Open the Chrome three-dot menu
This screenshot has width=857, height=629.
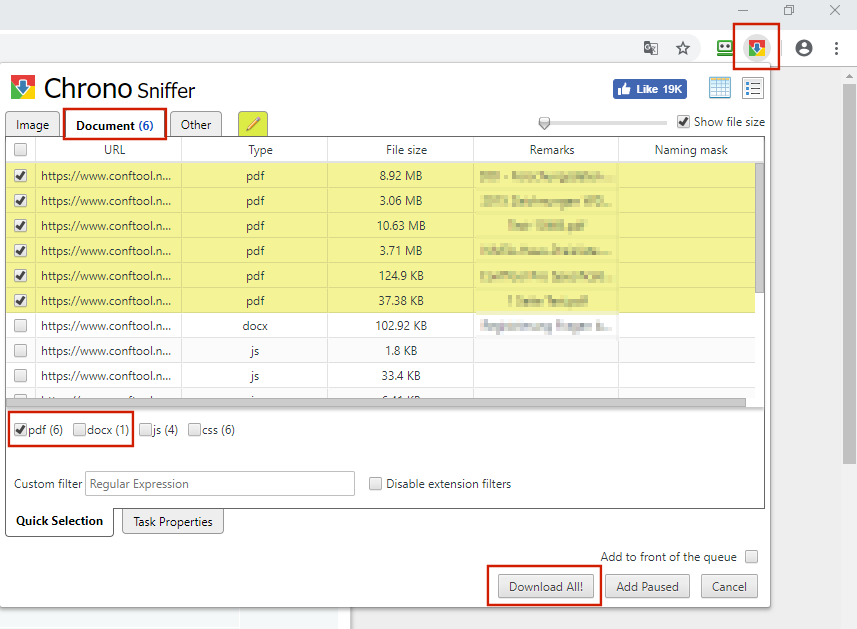point(836,48)
